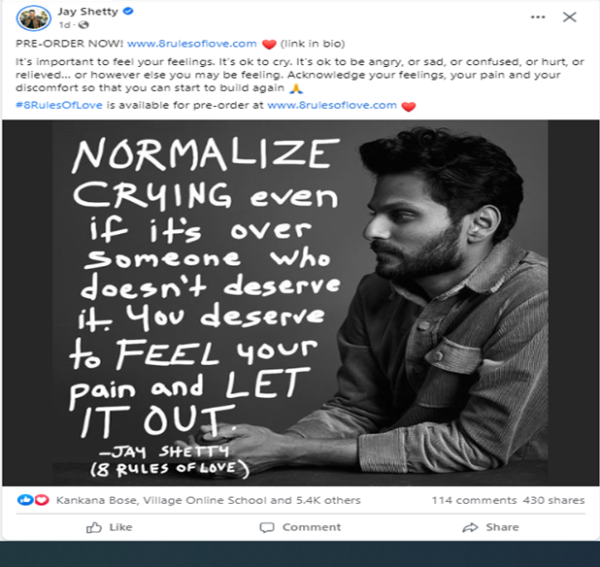This screenshot has height=567, width=600.
Task: Open the three-dot post options menu
Action: coord(538,17)
